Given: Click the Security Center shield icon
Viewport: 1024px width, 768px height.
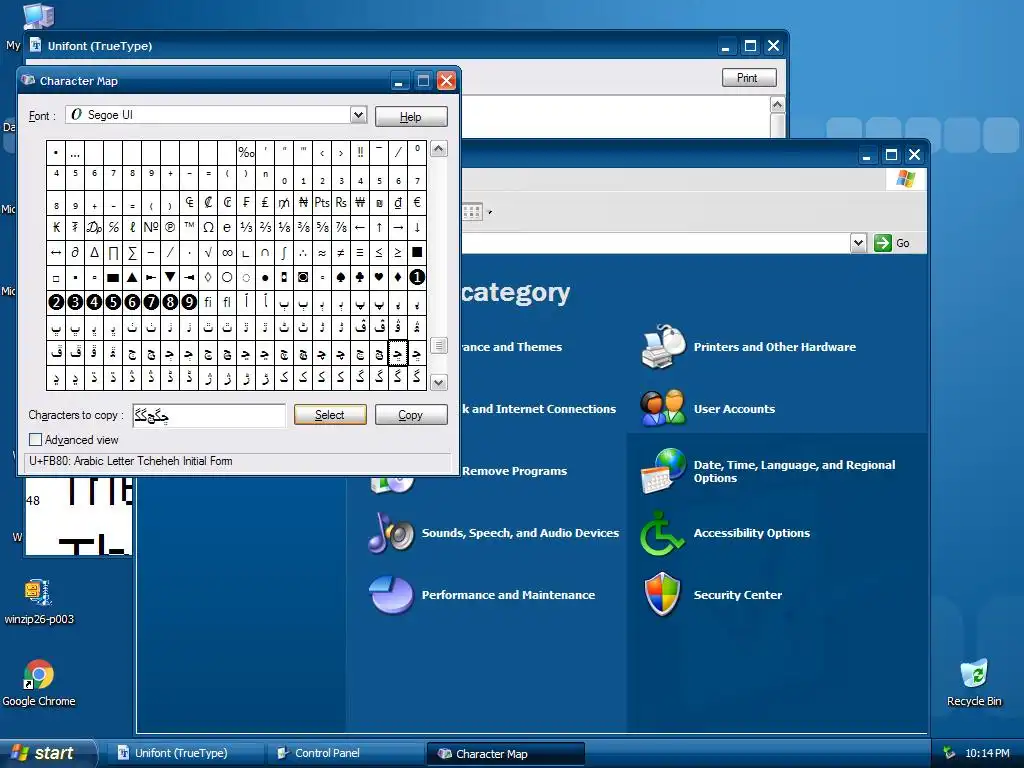Looking at the screenshot, I should [662, 594].
